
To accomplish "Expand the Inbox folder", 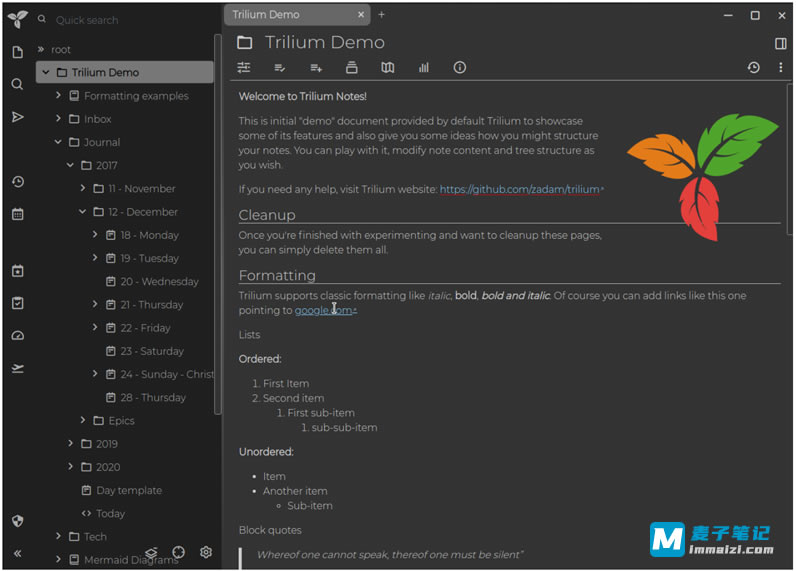I will (x=58, y=118).
